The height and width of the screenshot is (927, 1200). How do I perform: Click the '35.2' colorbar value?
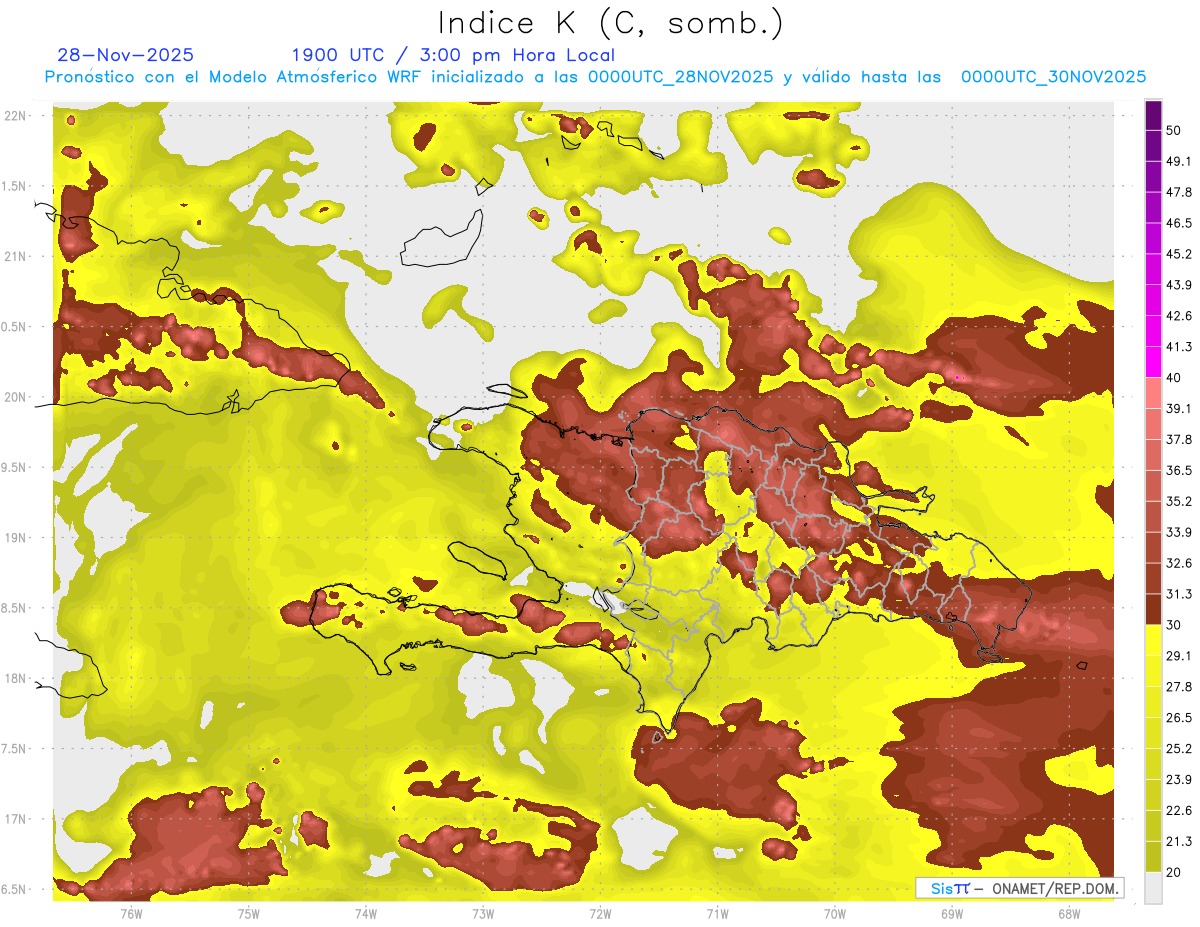click(1179, 501)
